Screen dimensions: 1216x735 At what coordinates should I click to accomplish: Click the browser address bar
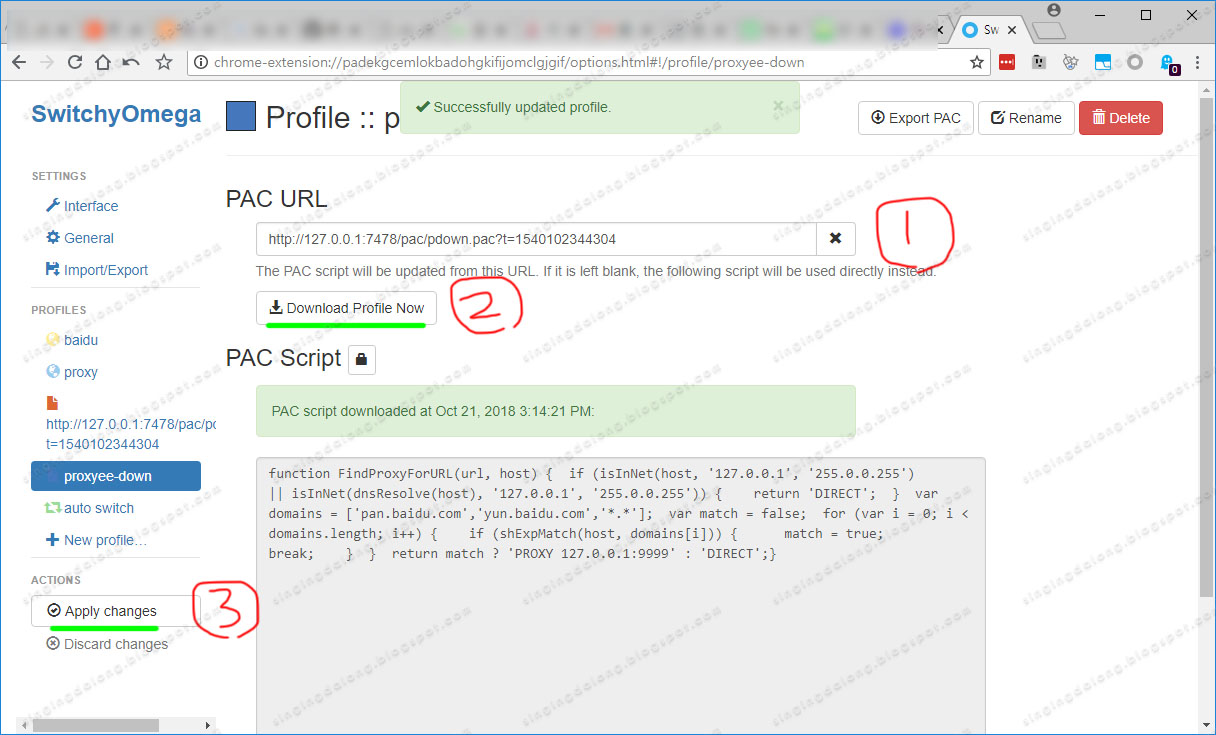coord(588,62)
